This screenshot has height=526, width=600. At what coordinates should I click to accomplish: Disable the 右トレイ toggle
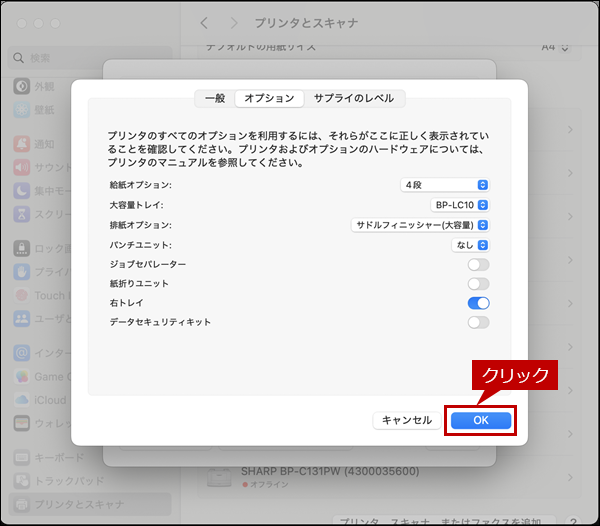click(478, 303)
